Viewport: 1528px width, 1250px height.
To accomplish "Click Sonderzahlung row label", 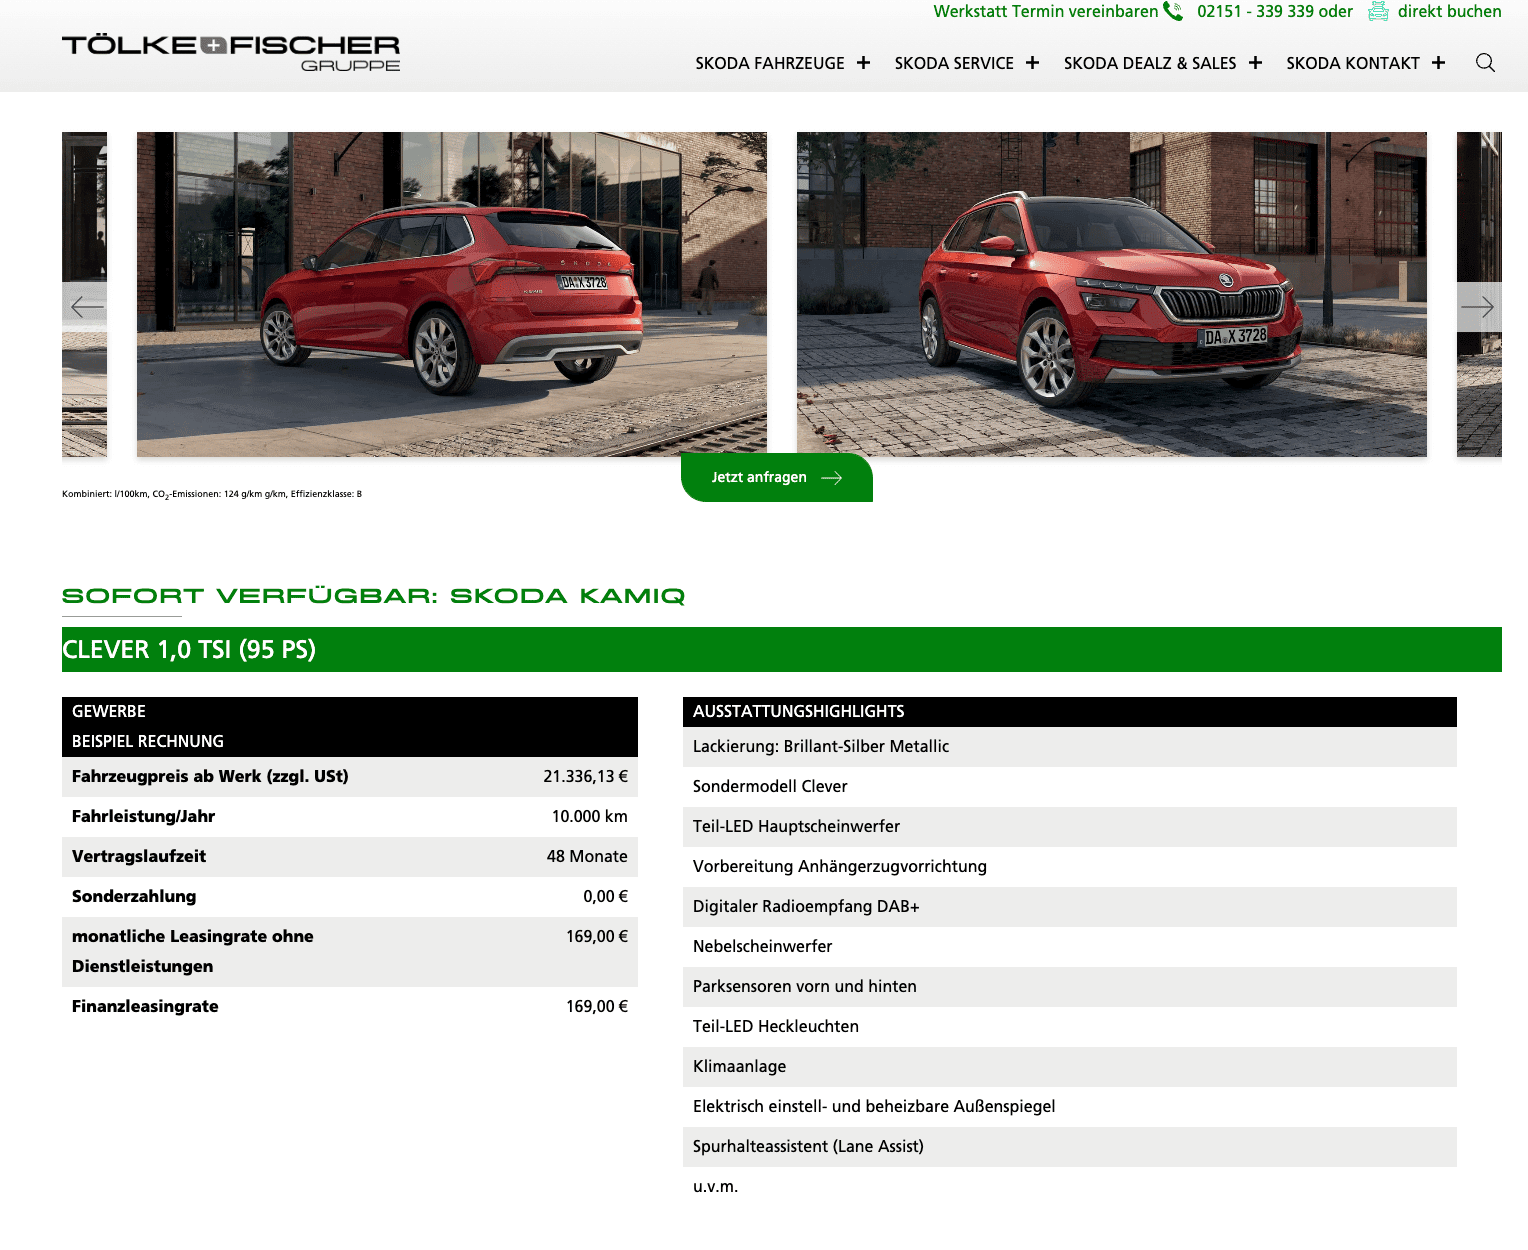I will tap(134, 896).
